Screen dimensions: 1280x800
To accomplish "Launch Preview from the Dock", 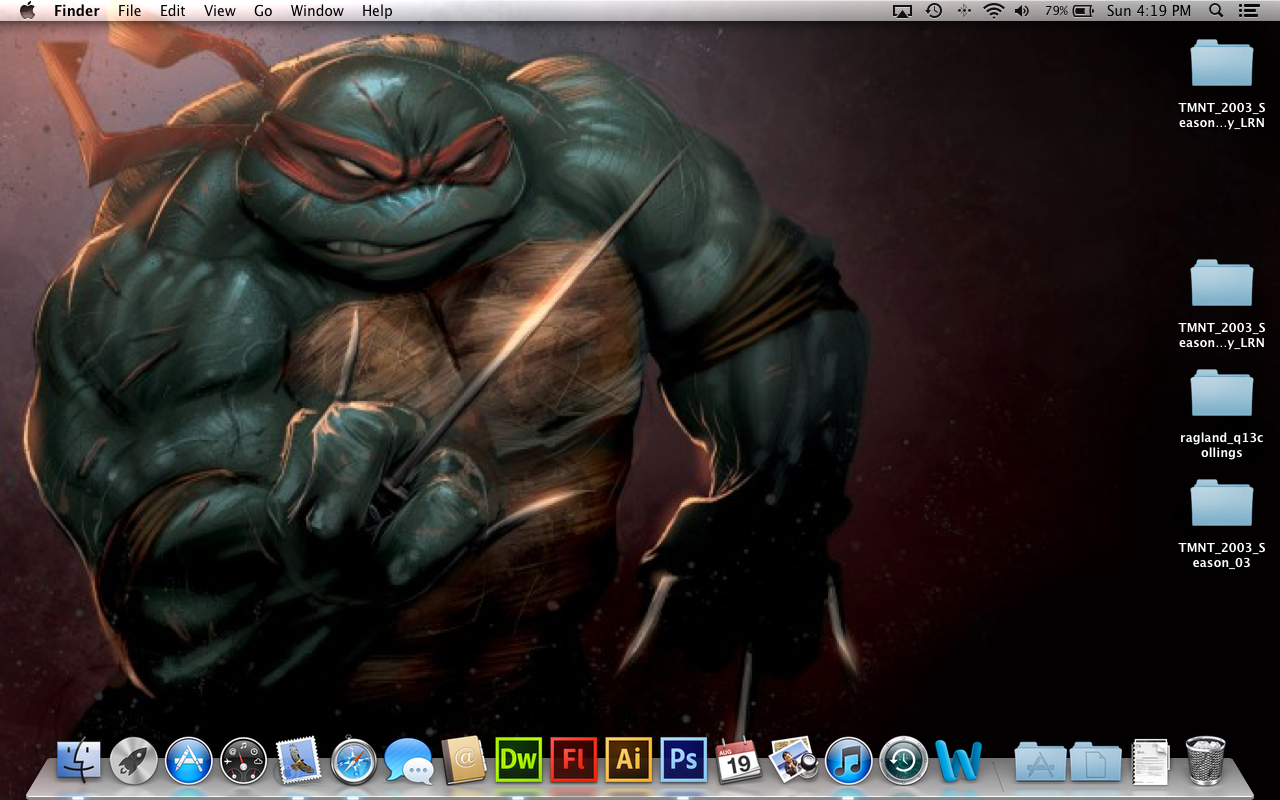I will pos(794,762).
